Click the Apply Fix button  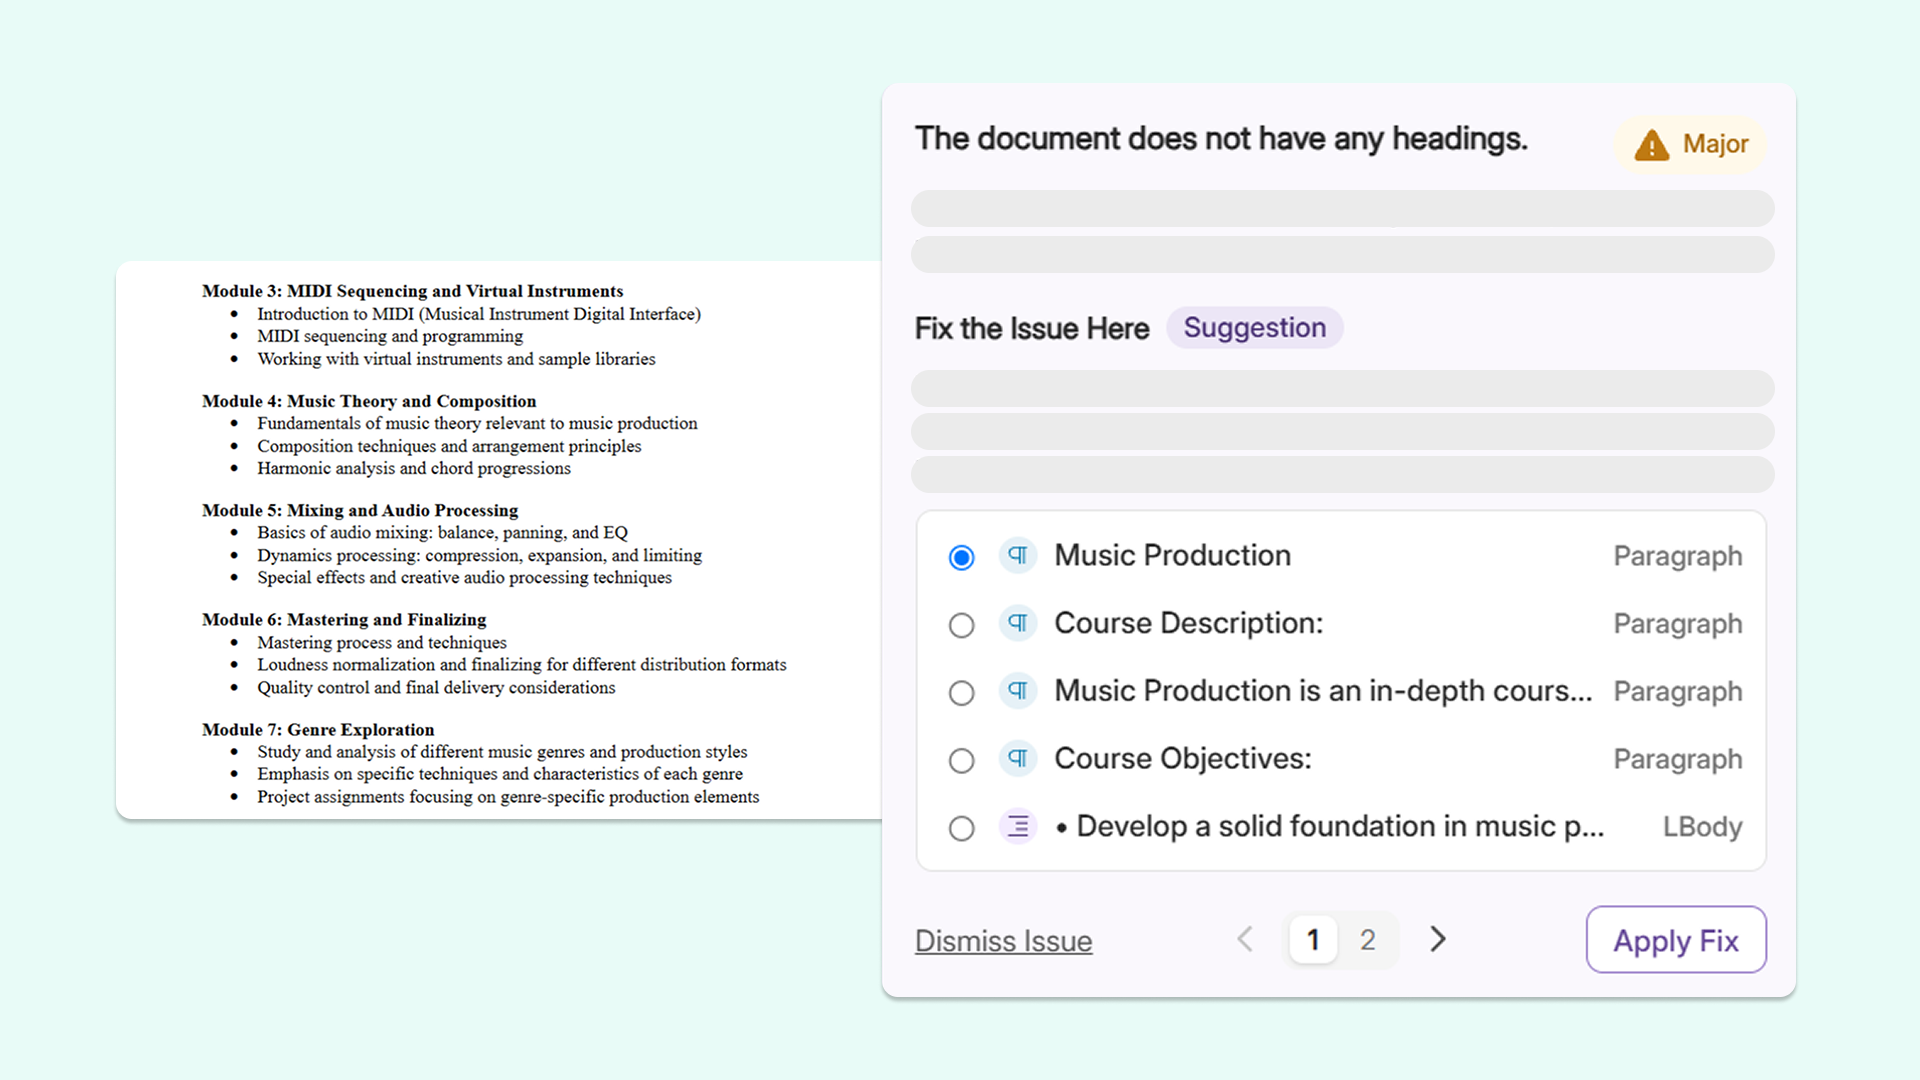pyautogui.click(x=1676, y=940)
